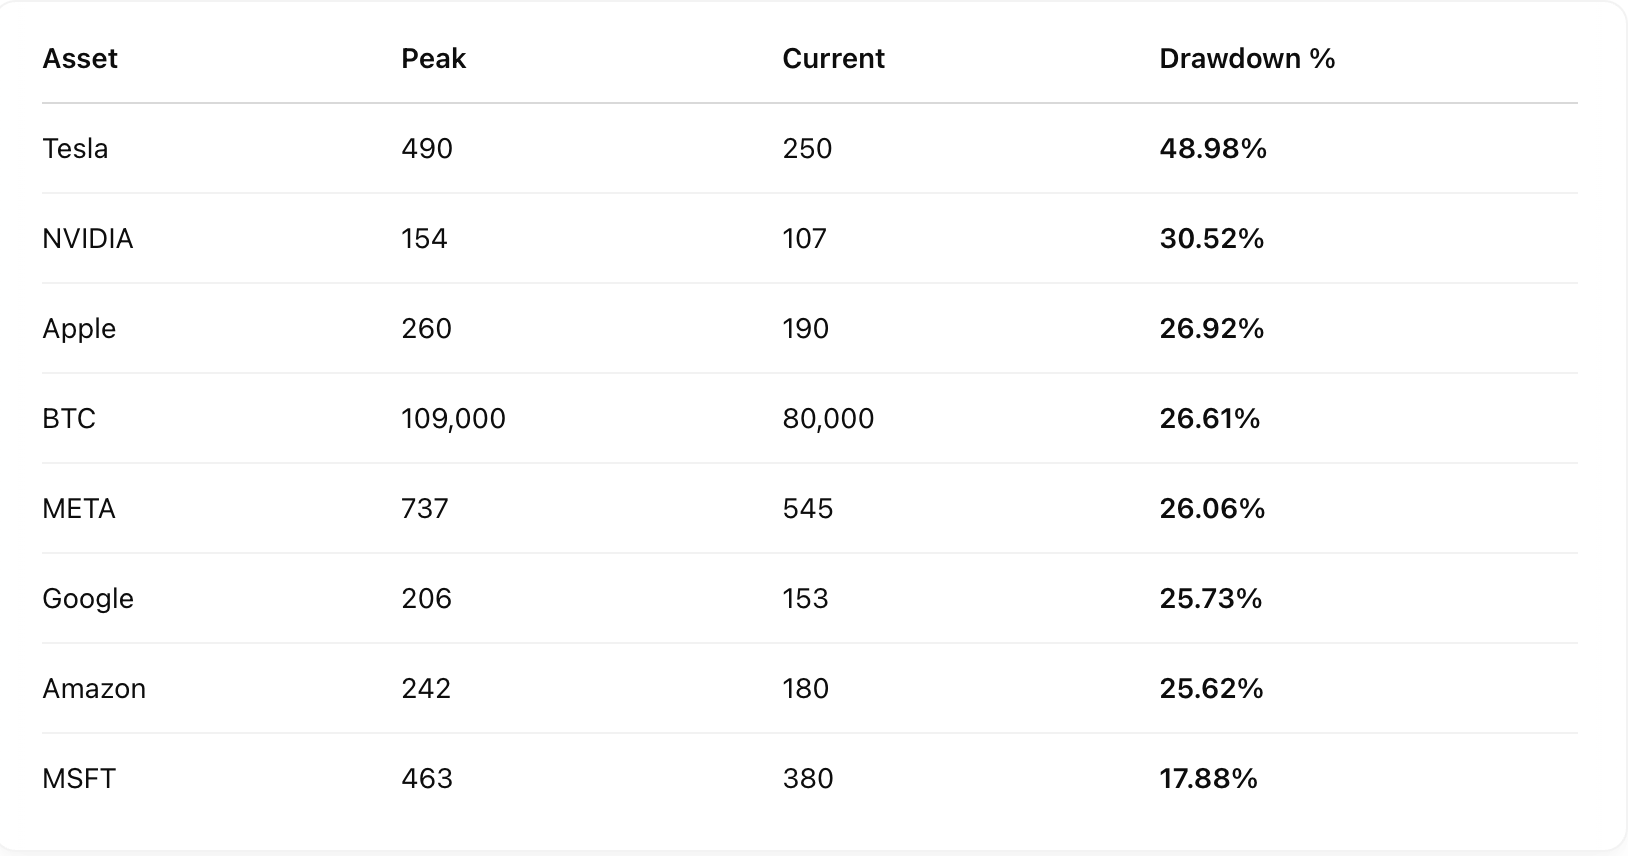Click the Asset column header
This screenshot has height=856, width=1628.
click(x=80, y=59)
